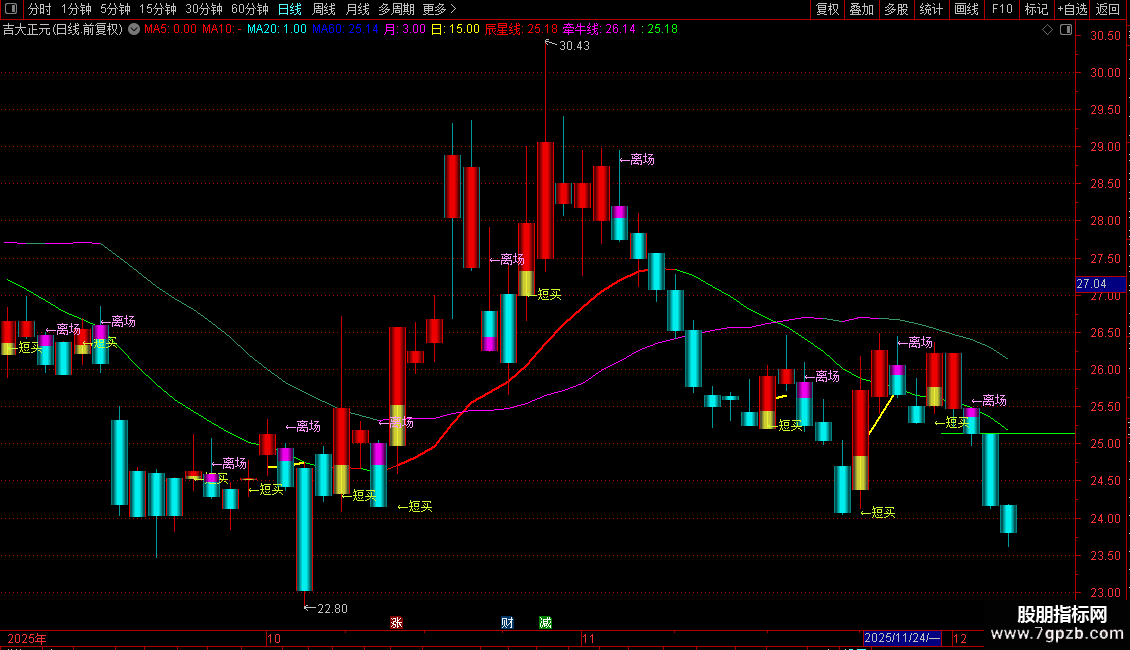Viewport: 1130px width, 650px height.
Task: Select the 60分钟 period
Action: coord(250,9)
